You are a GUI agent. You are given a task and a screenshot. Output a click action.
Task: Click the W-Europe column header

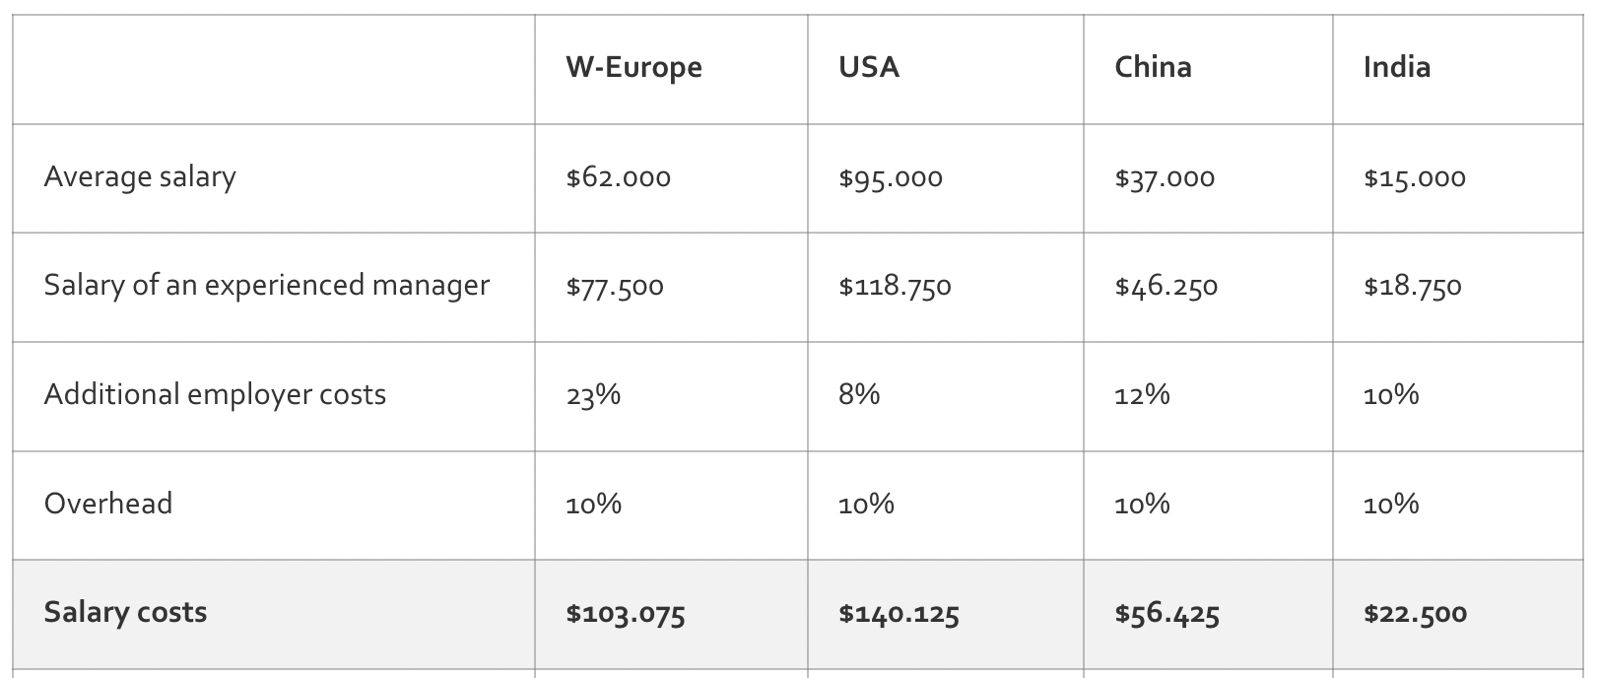point(633,67)
